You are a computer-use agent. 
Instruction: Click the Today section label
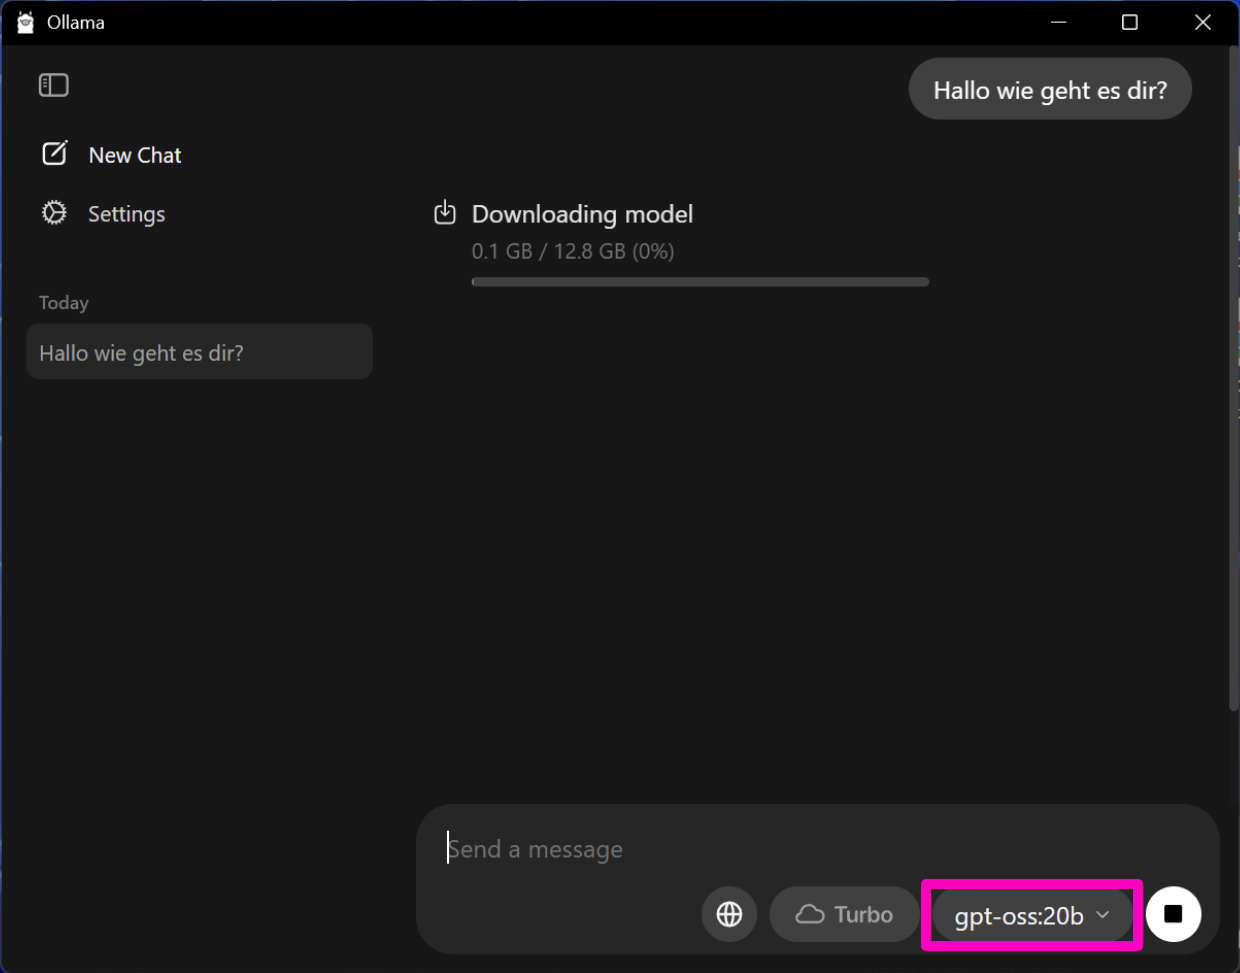64,303
